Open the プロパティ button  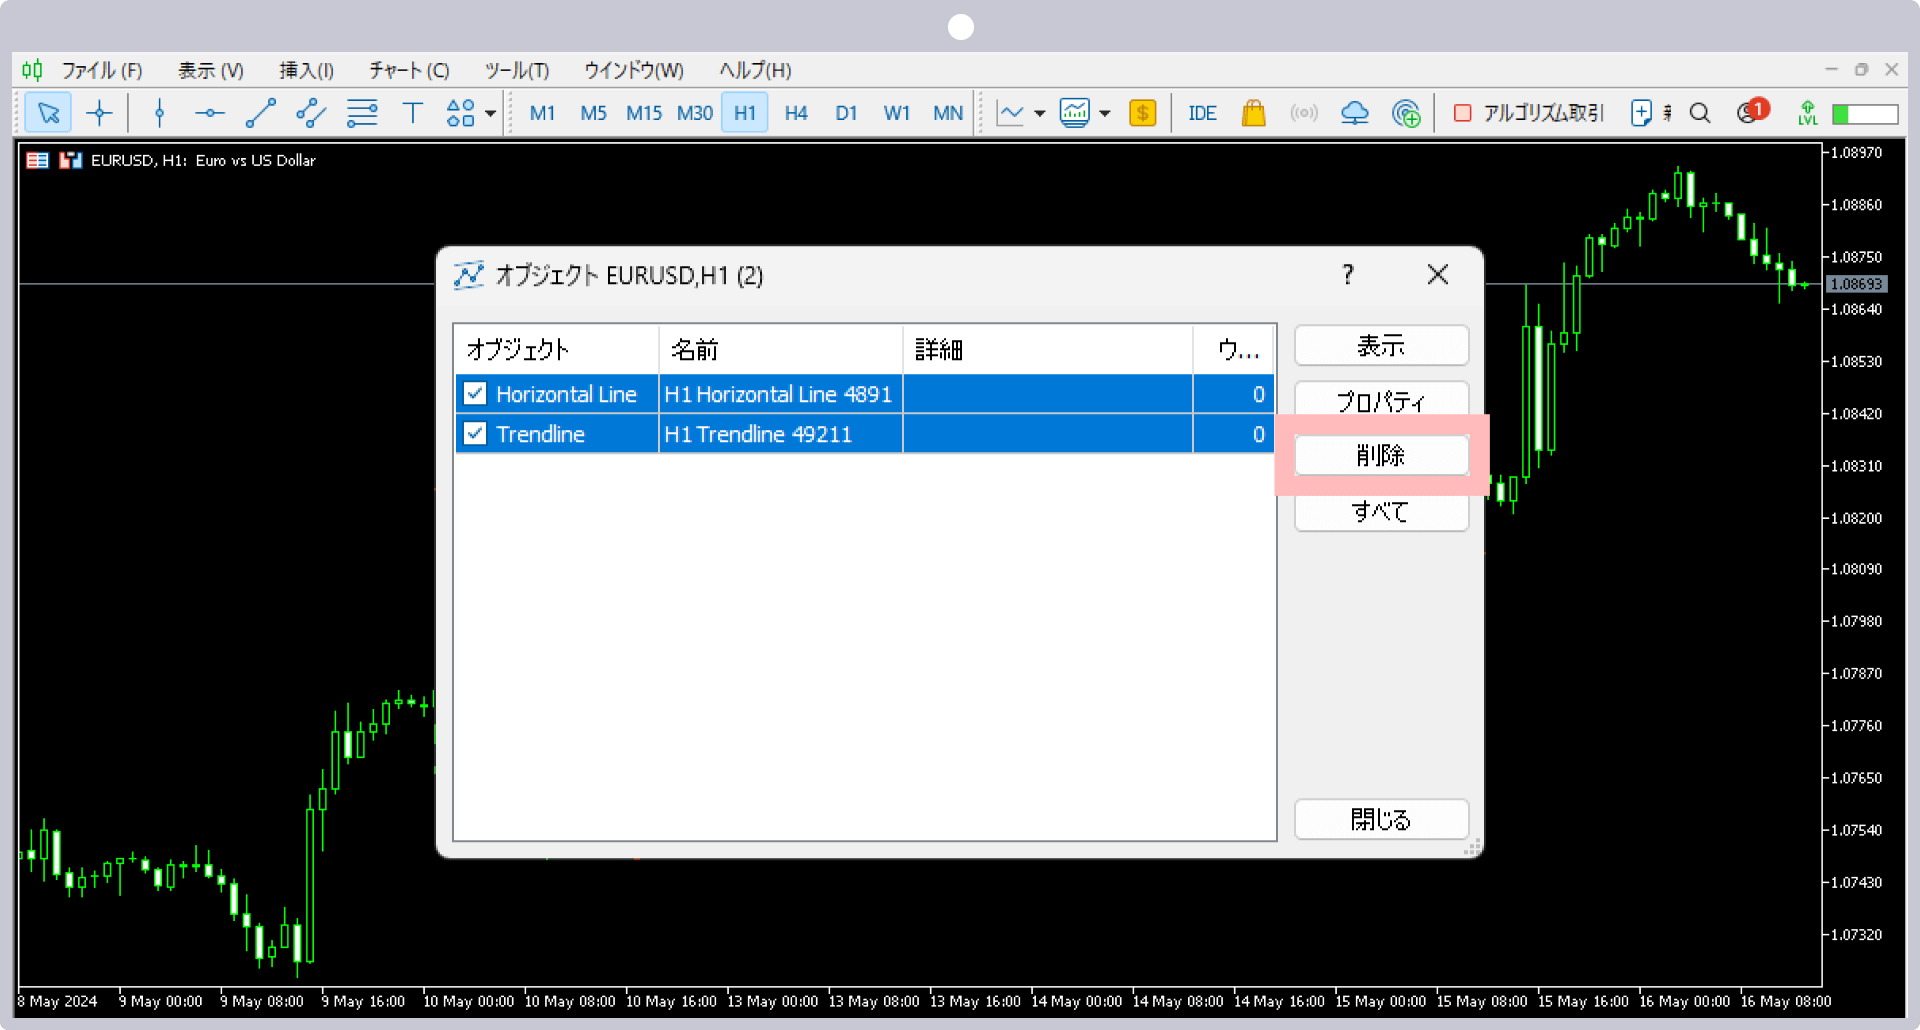coord(1381,400)
